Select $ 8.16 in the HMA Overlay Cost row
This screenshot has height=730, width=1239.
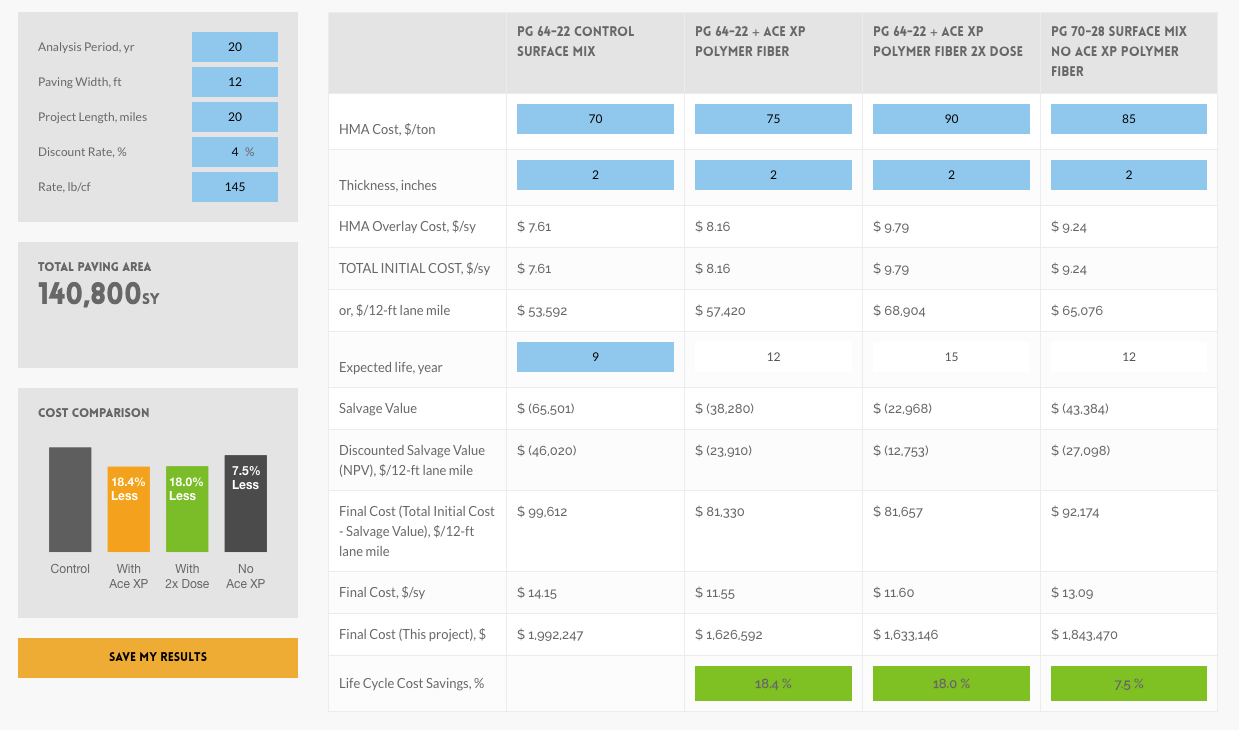713,227
